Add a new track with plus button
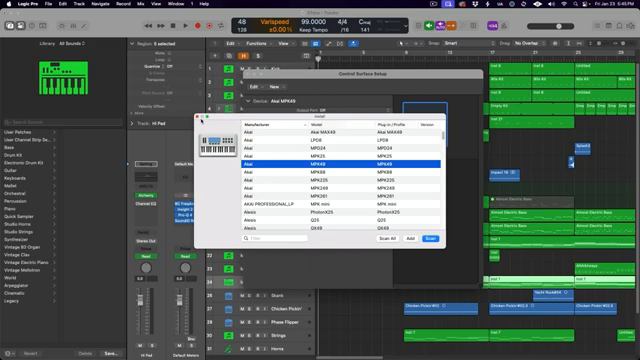The image size is (640, 360). [215, 56]
